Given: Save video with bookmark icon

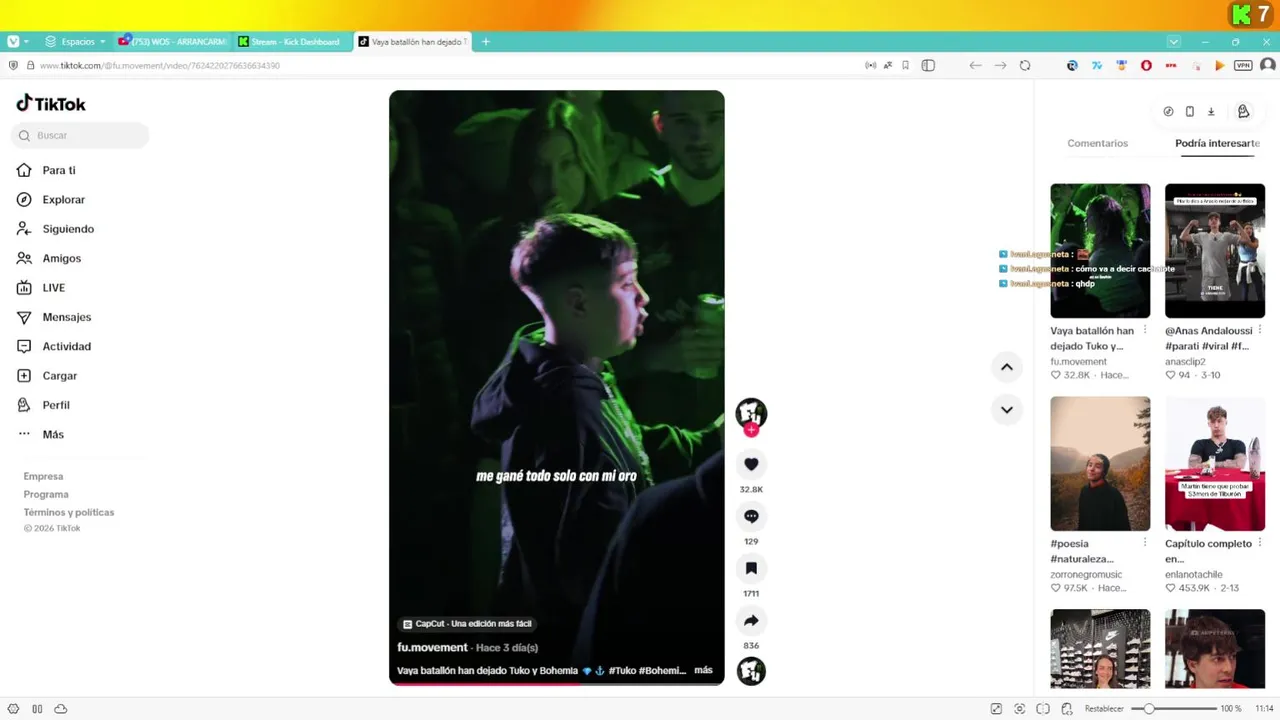Looking at the screenshot, I should [751, 568].
